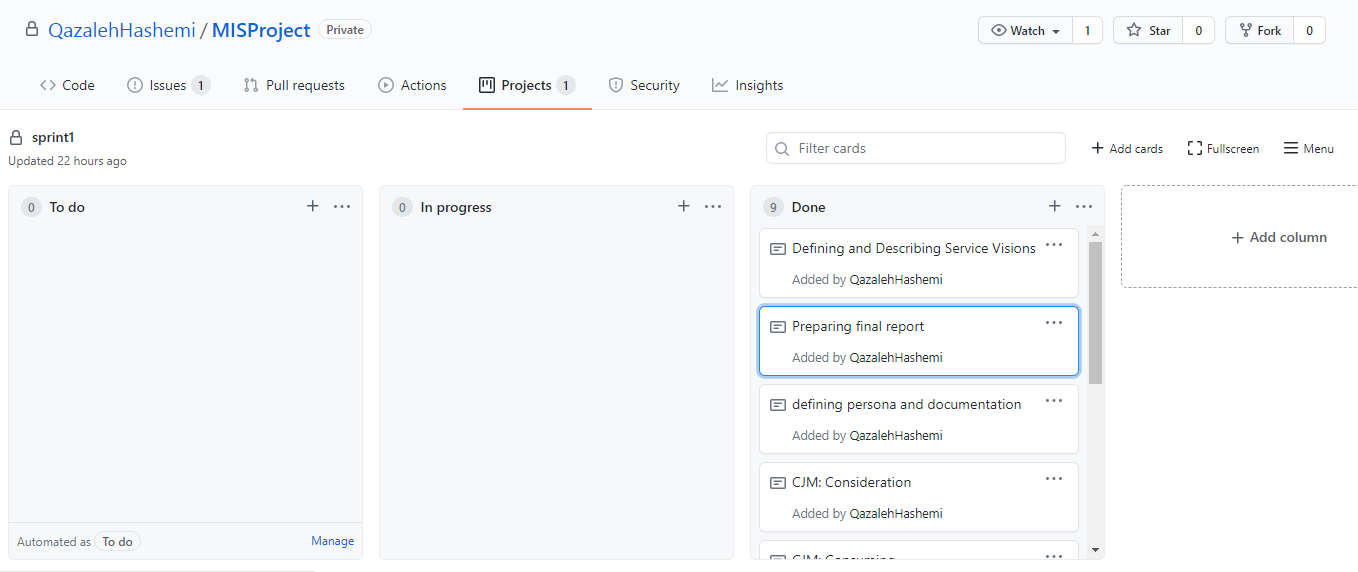Open the Insights tab
Image resolution: width=1358 pixels, height=572 pixels.
click(747, 85)
